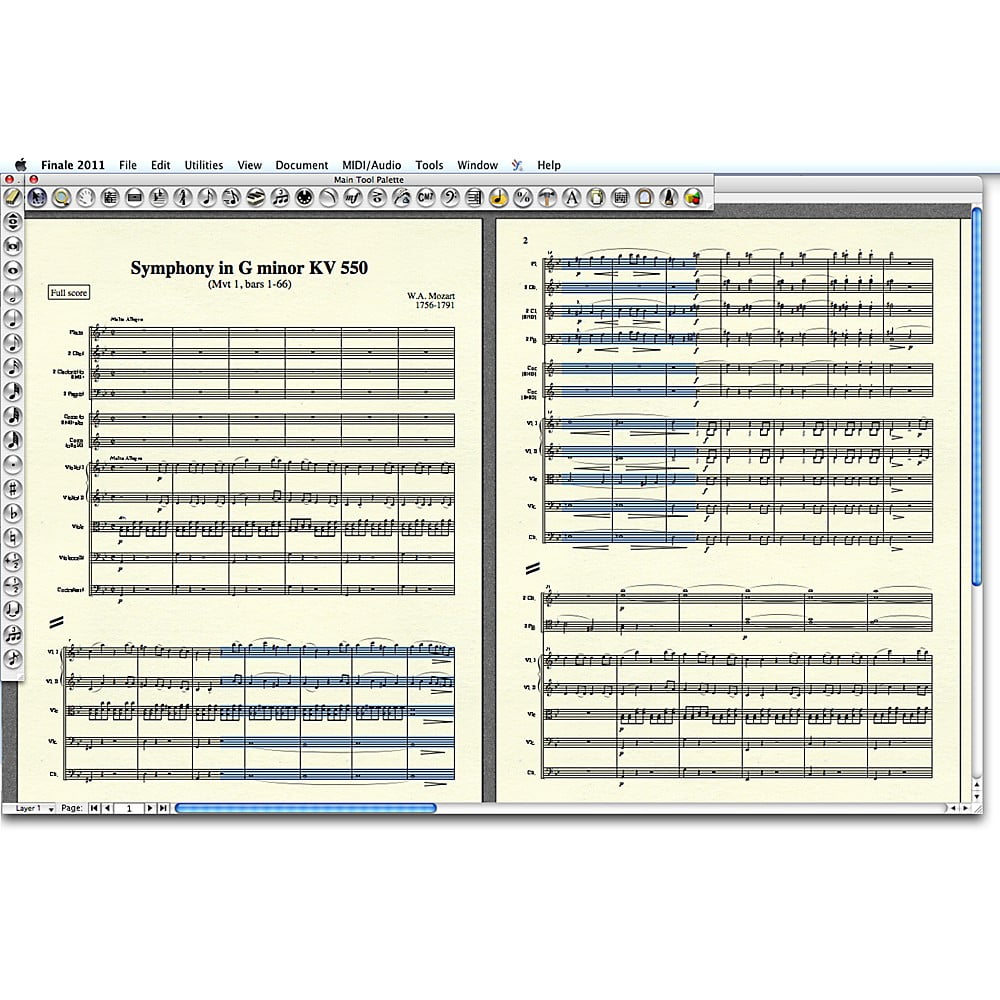Image resolution: width=1000 pixels, height=1000 pixels.
Task: Click the horizontal scrollbar thumb
Action: pos(305,808)
